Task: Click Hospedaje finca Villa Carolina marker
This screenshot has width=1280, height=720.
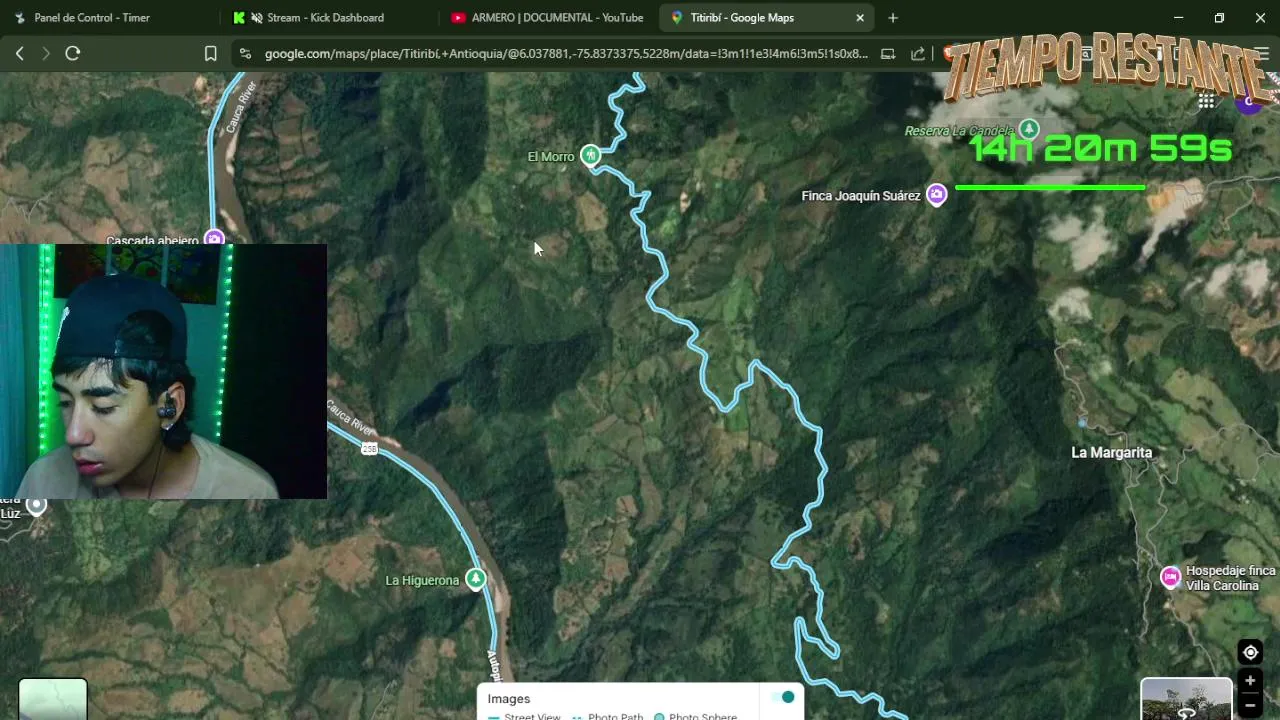Action: (x=1170, y=577)
